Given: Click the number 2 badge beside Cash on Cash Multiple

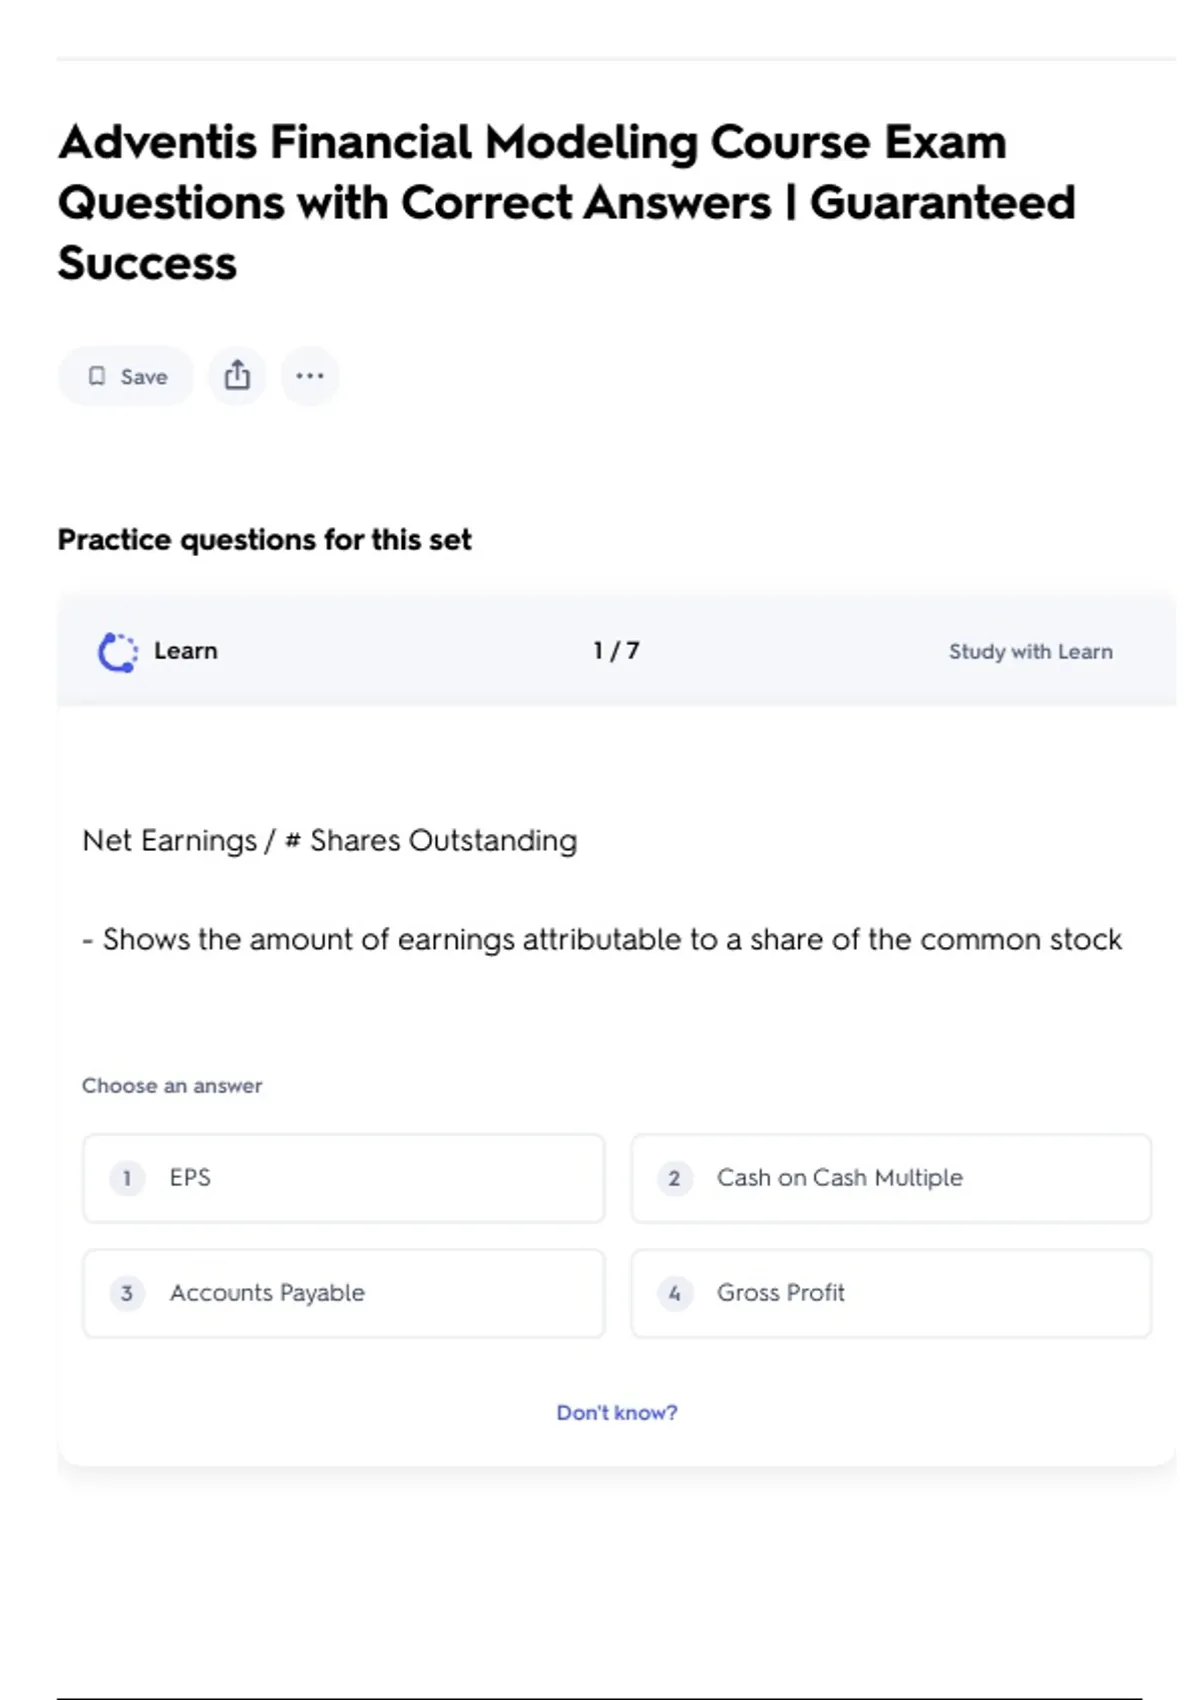Looking at the screenshot, I should [674, 1178].
